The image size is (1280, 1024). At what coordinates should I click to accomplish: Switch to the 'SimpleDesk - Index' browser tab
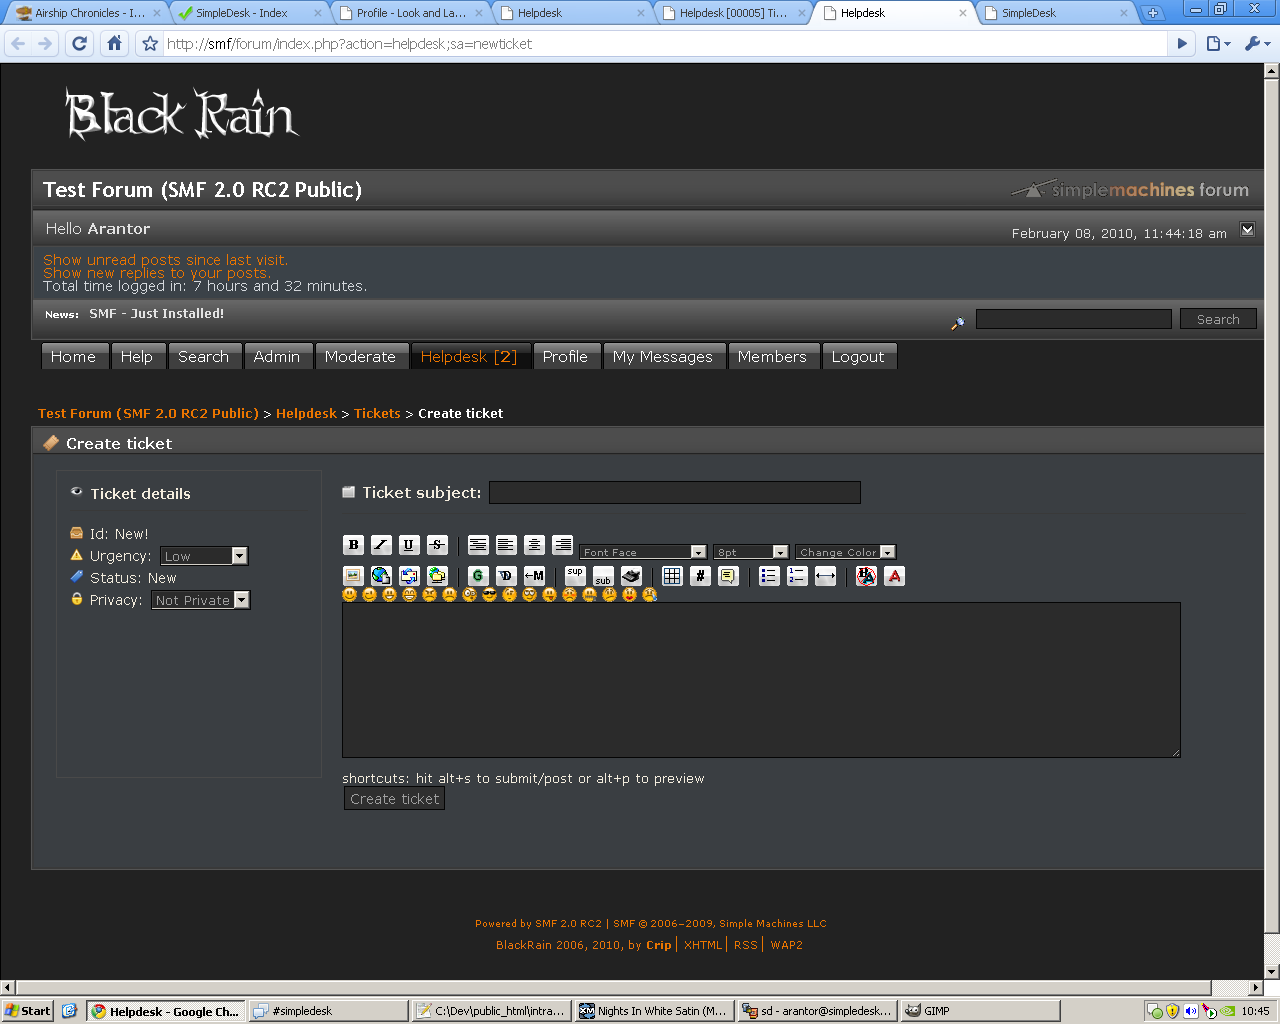(250, 13)
